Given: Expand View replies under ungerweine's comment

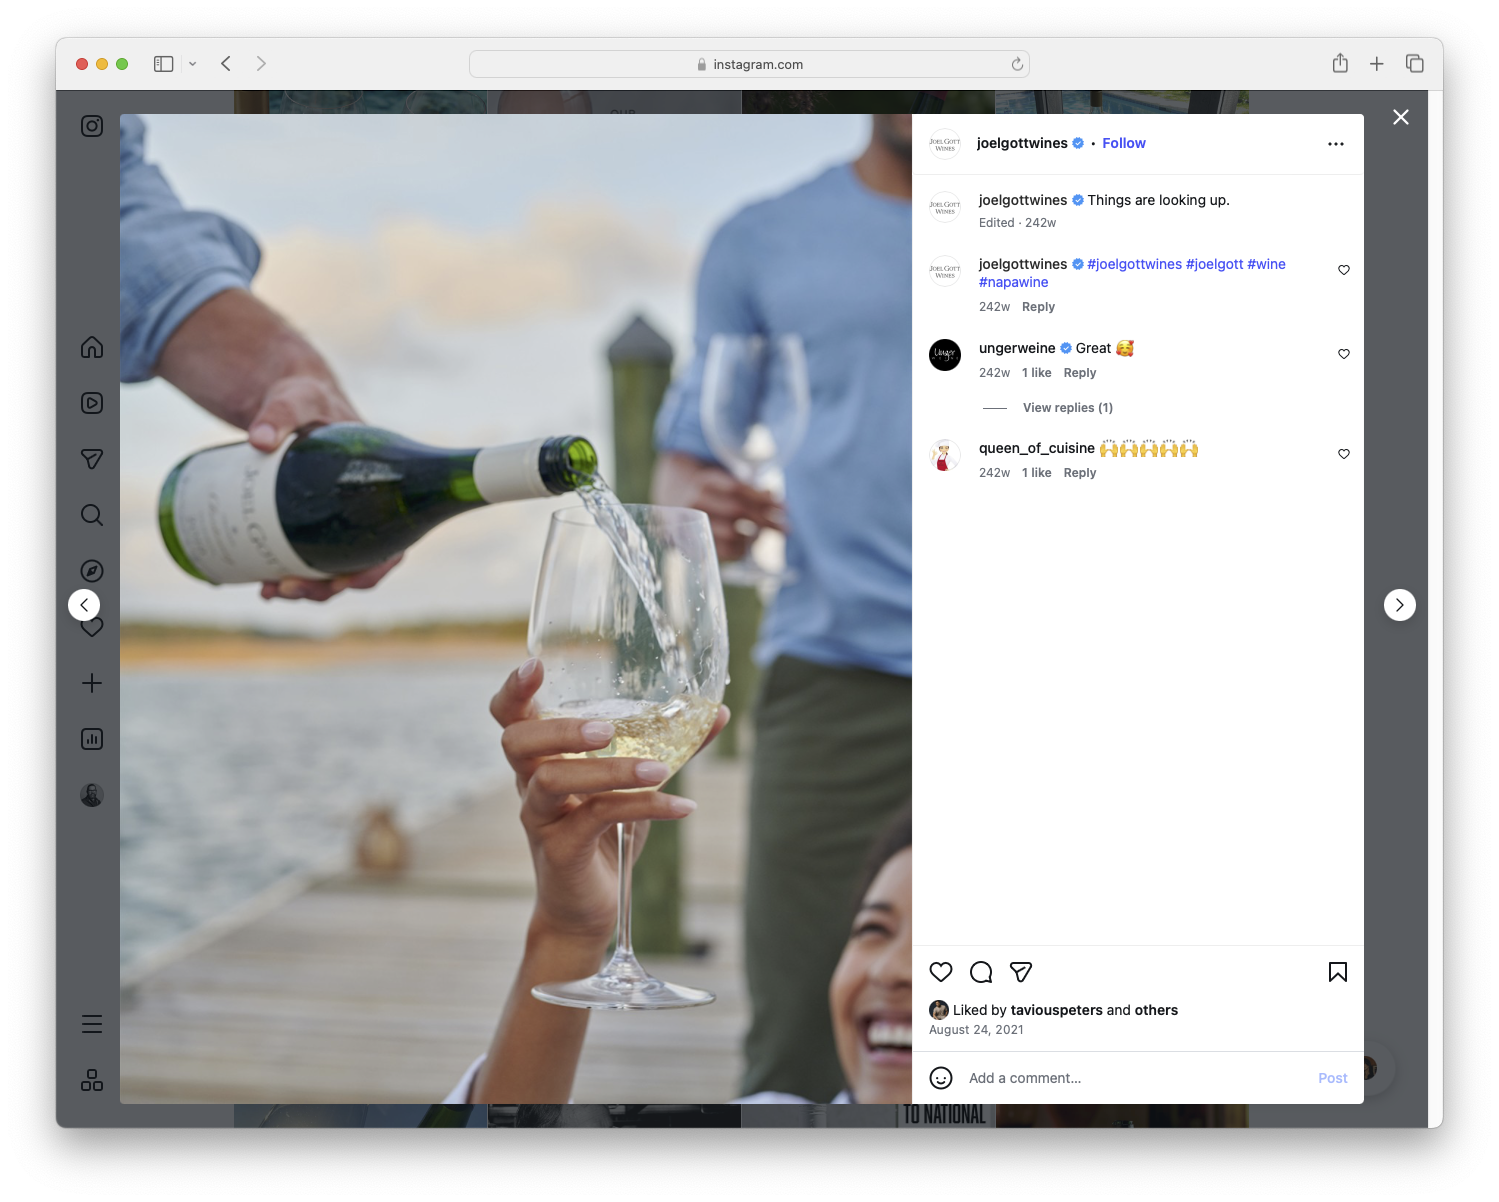Looking at the screenshot, I should [1066, 407].
